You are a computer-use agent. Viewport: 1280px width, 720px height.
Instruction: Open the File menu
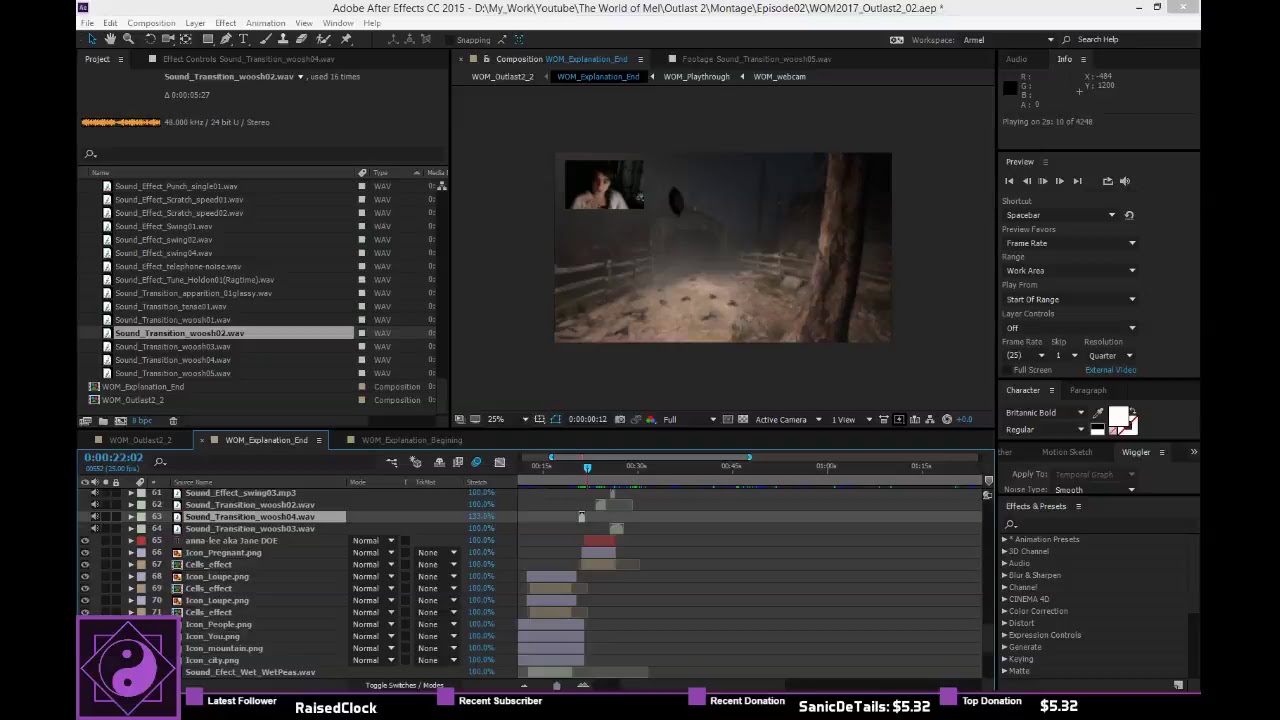pos(87,23)
